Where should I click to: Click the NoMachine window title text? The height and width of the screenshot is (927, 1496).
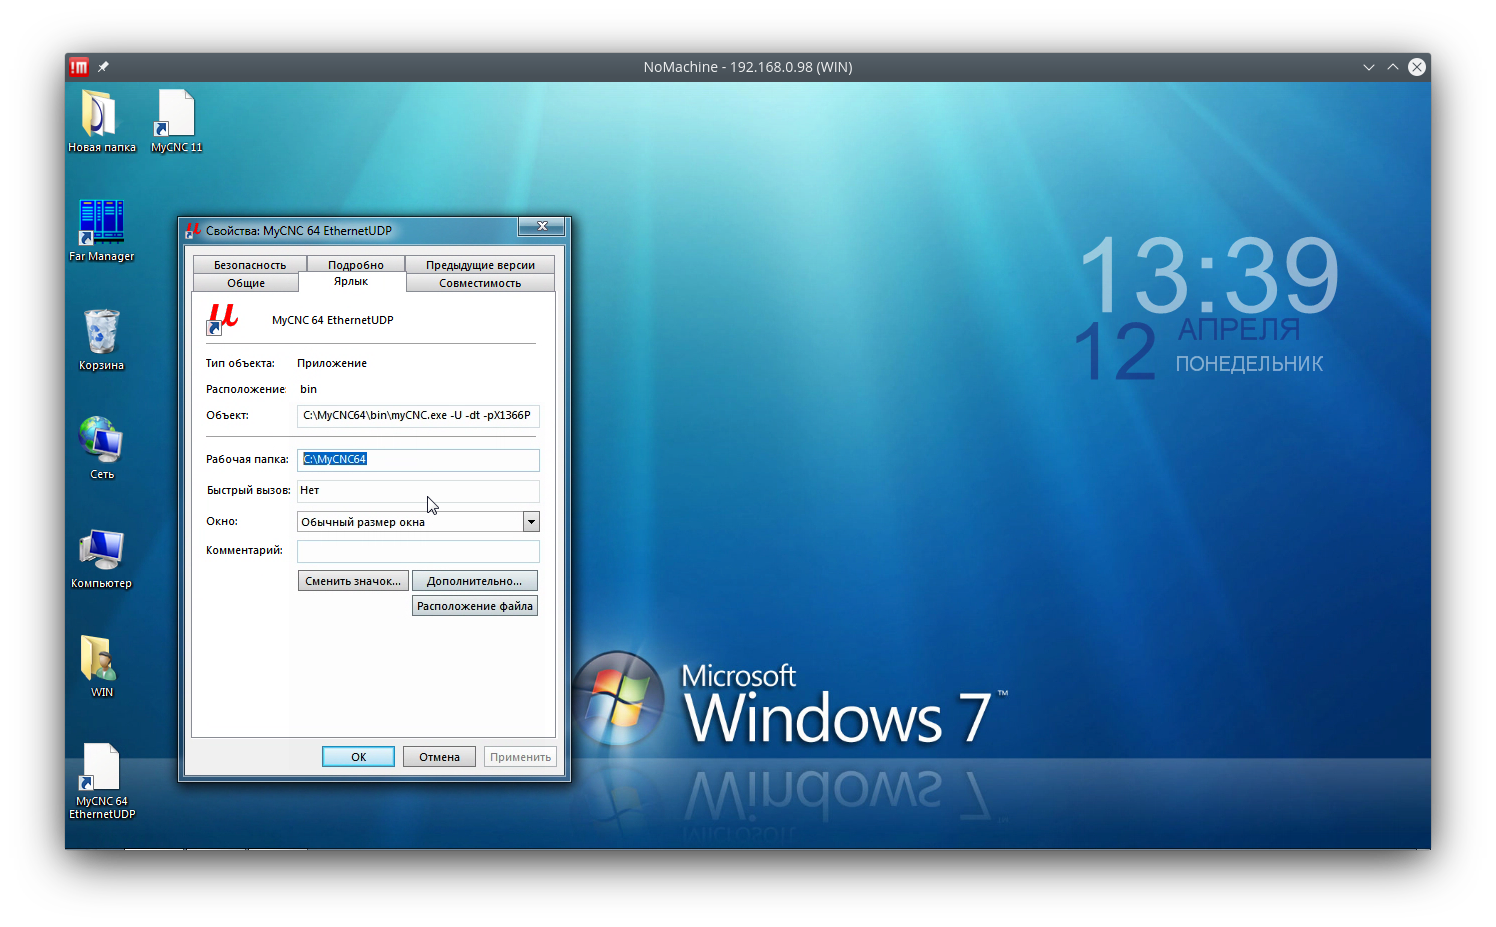pyautogui.click(x=748, y=67)
